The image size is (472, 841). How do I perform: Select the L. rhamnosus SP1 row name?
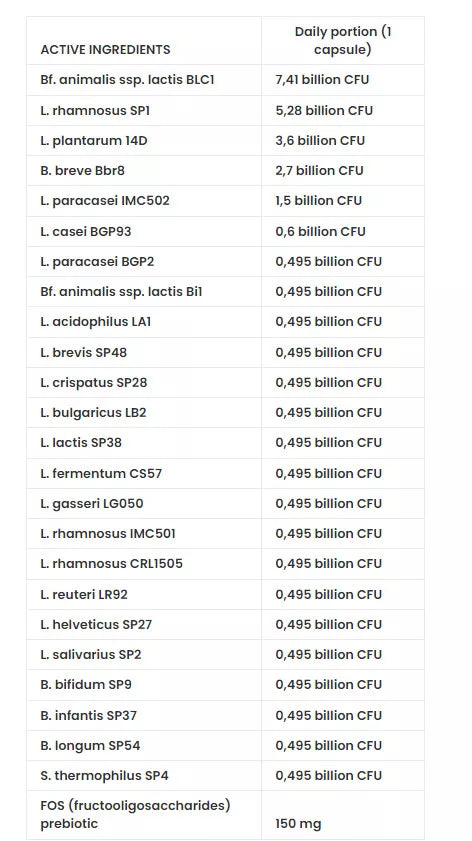pyautogui.click(x=95, y=110)
